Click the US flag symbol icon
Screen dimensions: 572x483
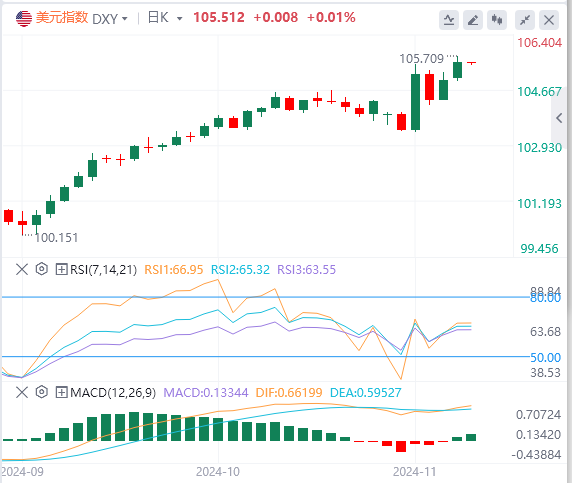point(24,18)
